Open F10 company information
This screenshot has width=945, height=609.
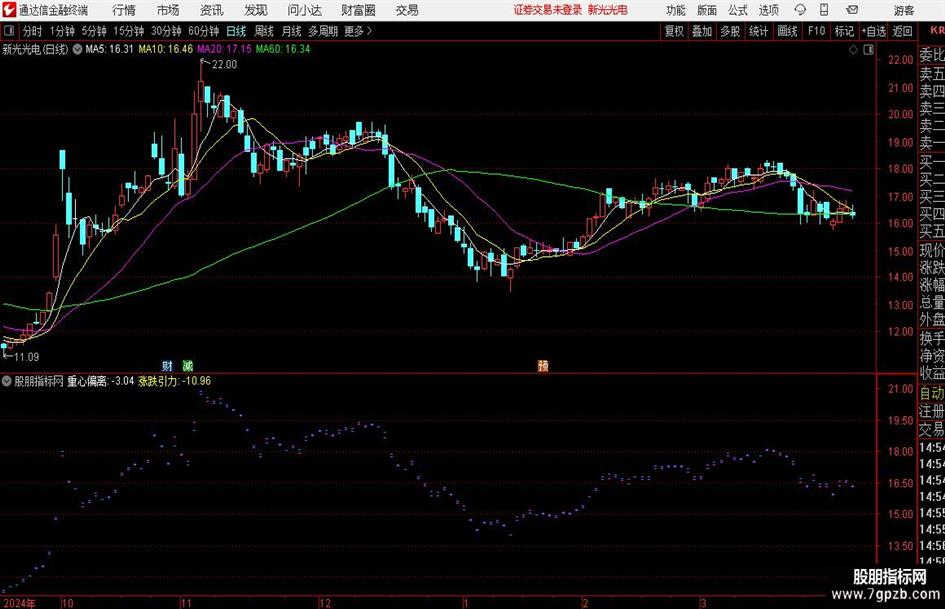point(816,31)
